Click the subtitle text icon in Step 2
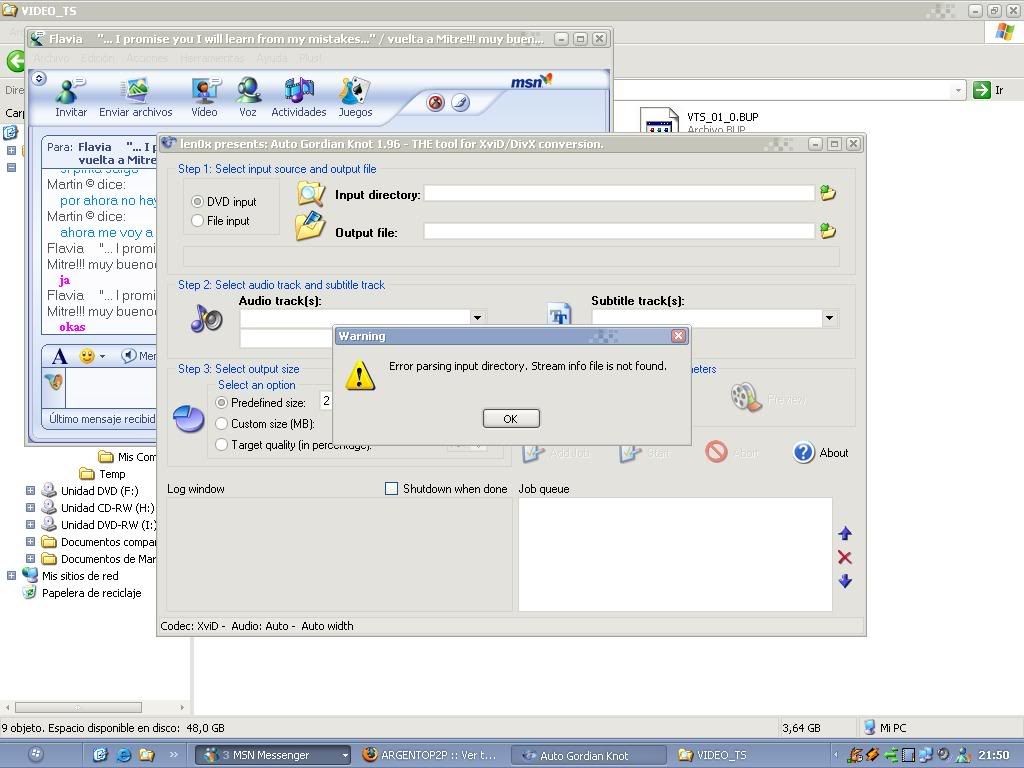 pyautogui.click(x=560, y=314)
